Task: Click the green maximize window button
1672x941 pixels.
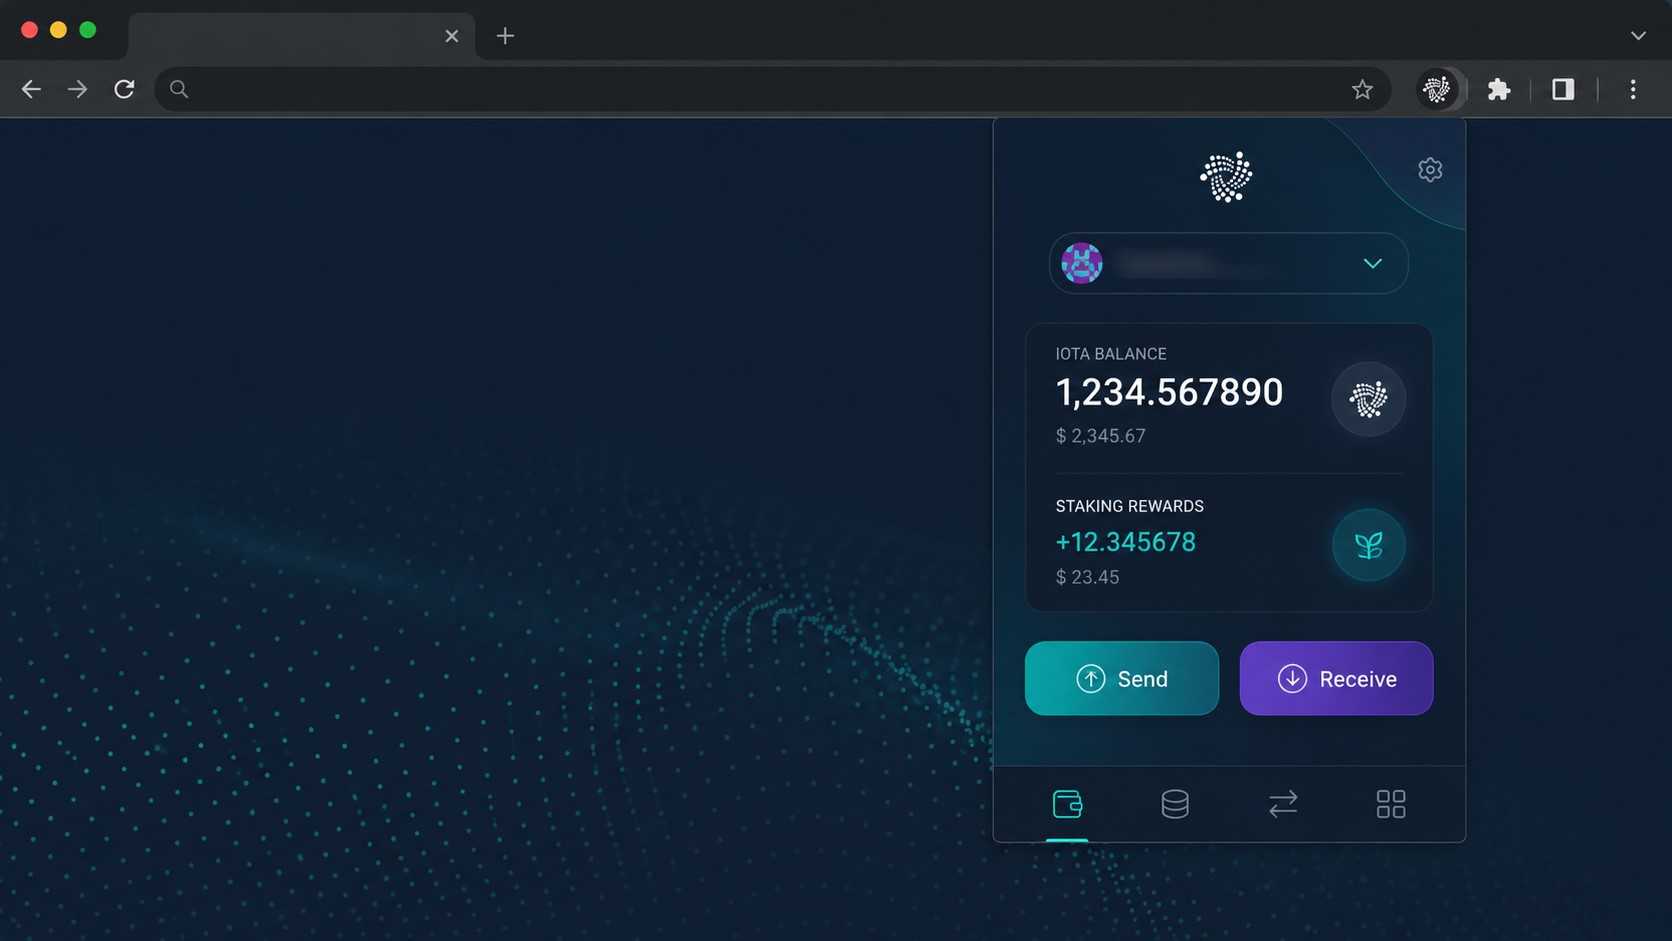Action: click(88, 30)
